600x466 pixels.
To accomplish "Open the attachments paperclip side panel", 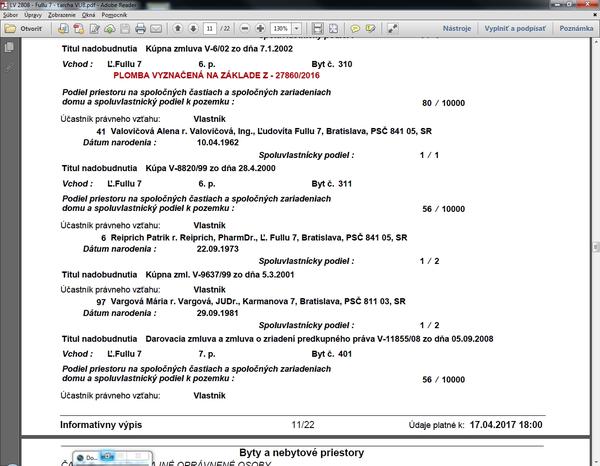I will click(x=9, y=68).
